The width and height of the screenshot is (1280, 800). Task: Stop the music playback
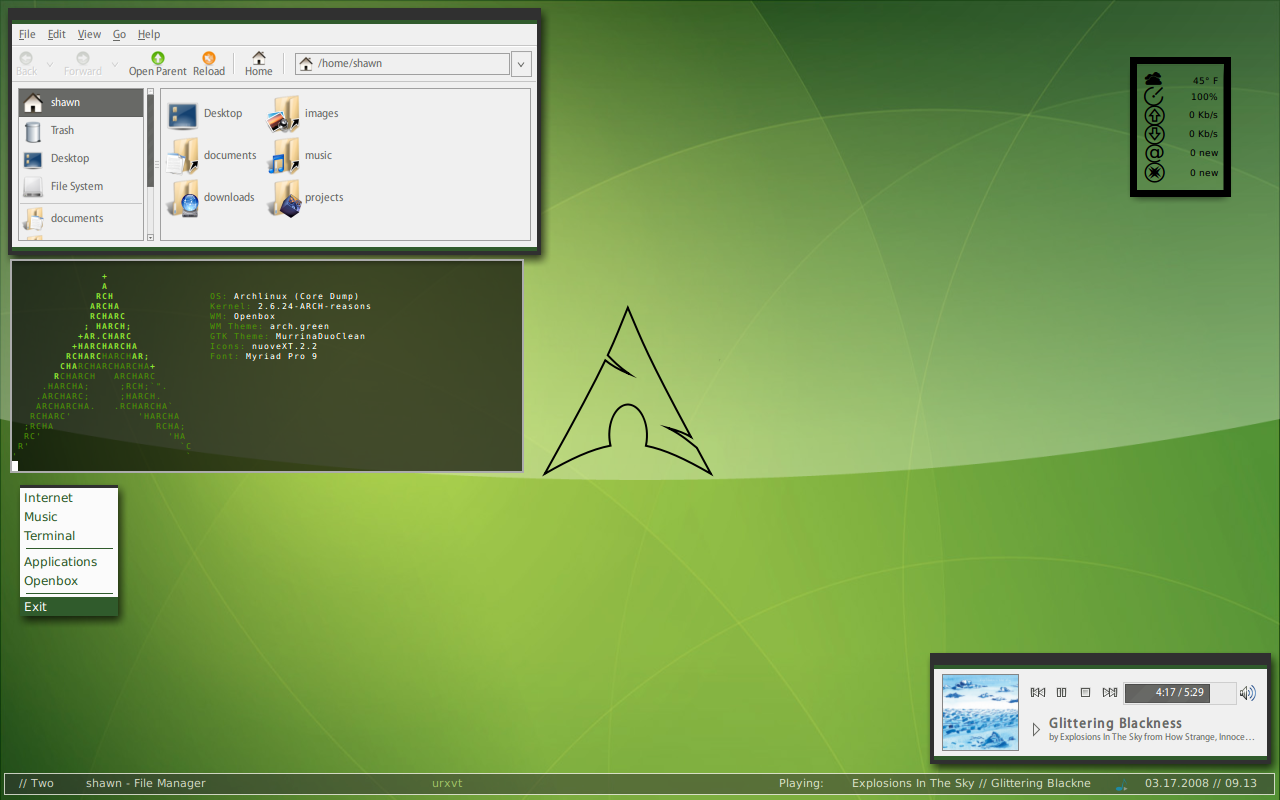(x=1085, y=692)
